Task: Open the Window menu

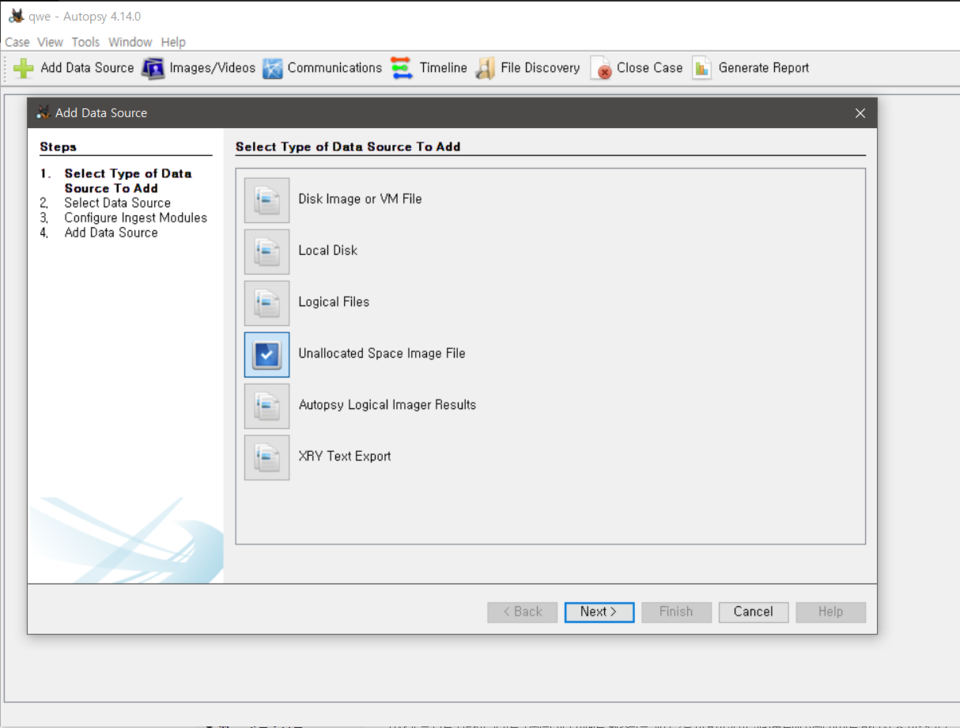Action: (130, 42)
